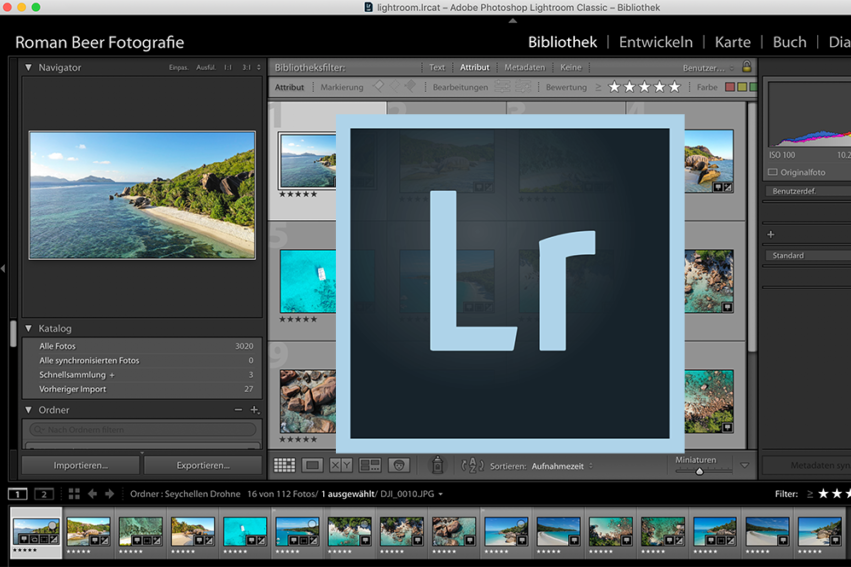This screenshot has width=851, height=567.
Task: Open the Bibliothek module
Action: click(x=562, y=42)
